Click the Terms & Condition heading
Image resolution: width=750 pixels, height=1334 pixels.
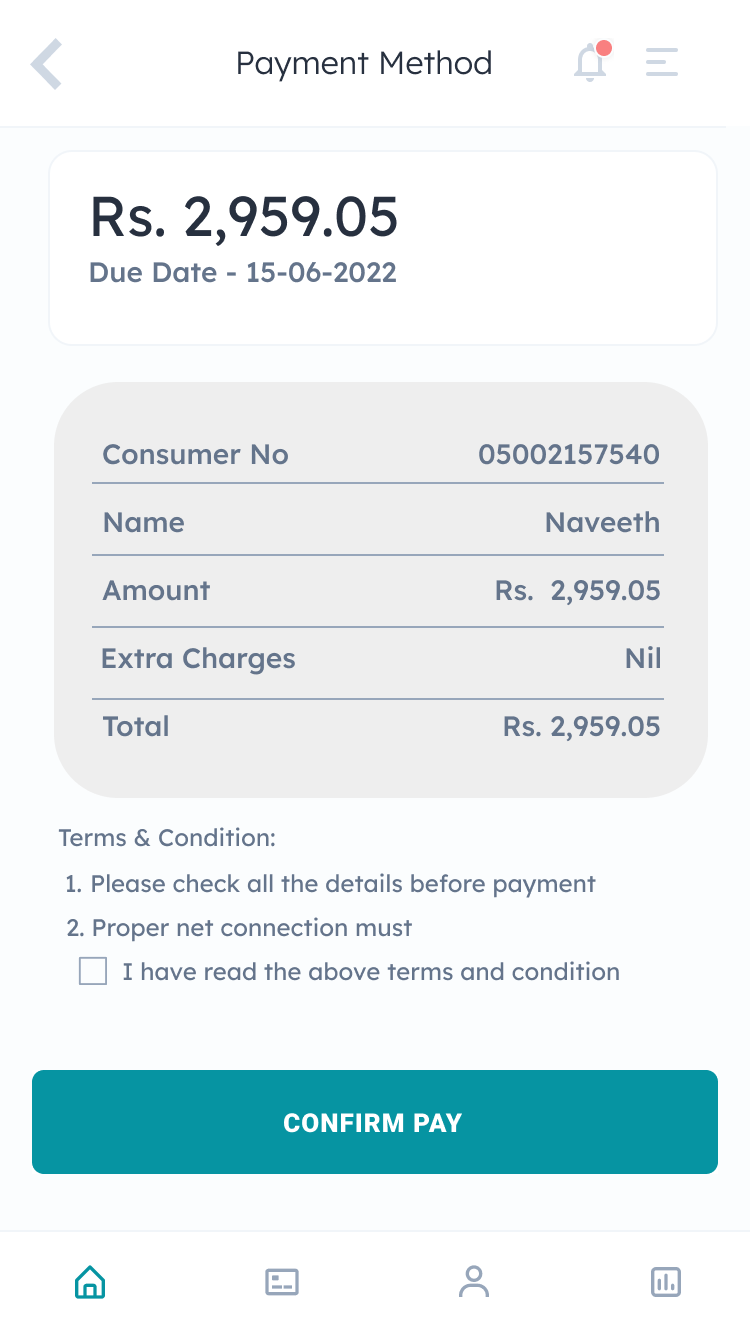click(x=167, y=838)
